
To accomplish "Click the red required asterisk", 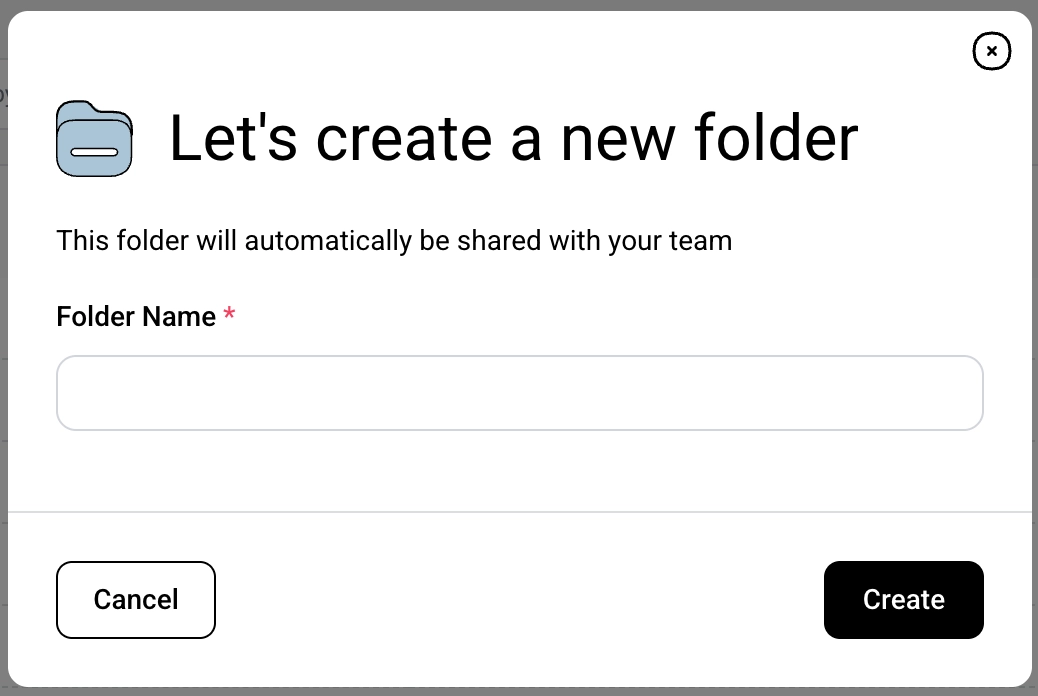I will tap(230, 316).
